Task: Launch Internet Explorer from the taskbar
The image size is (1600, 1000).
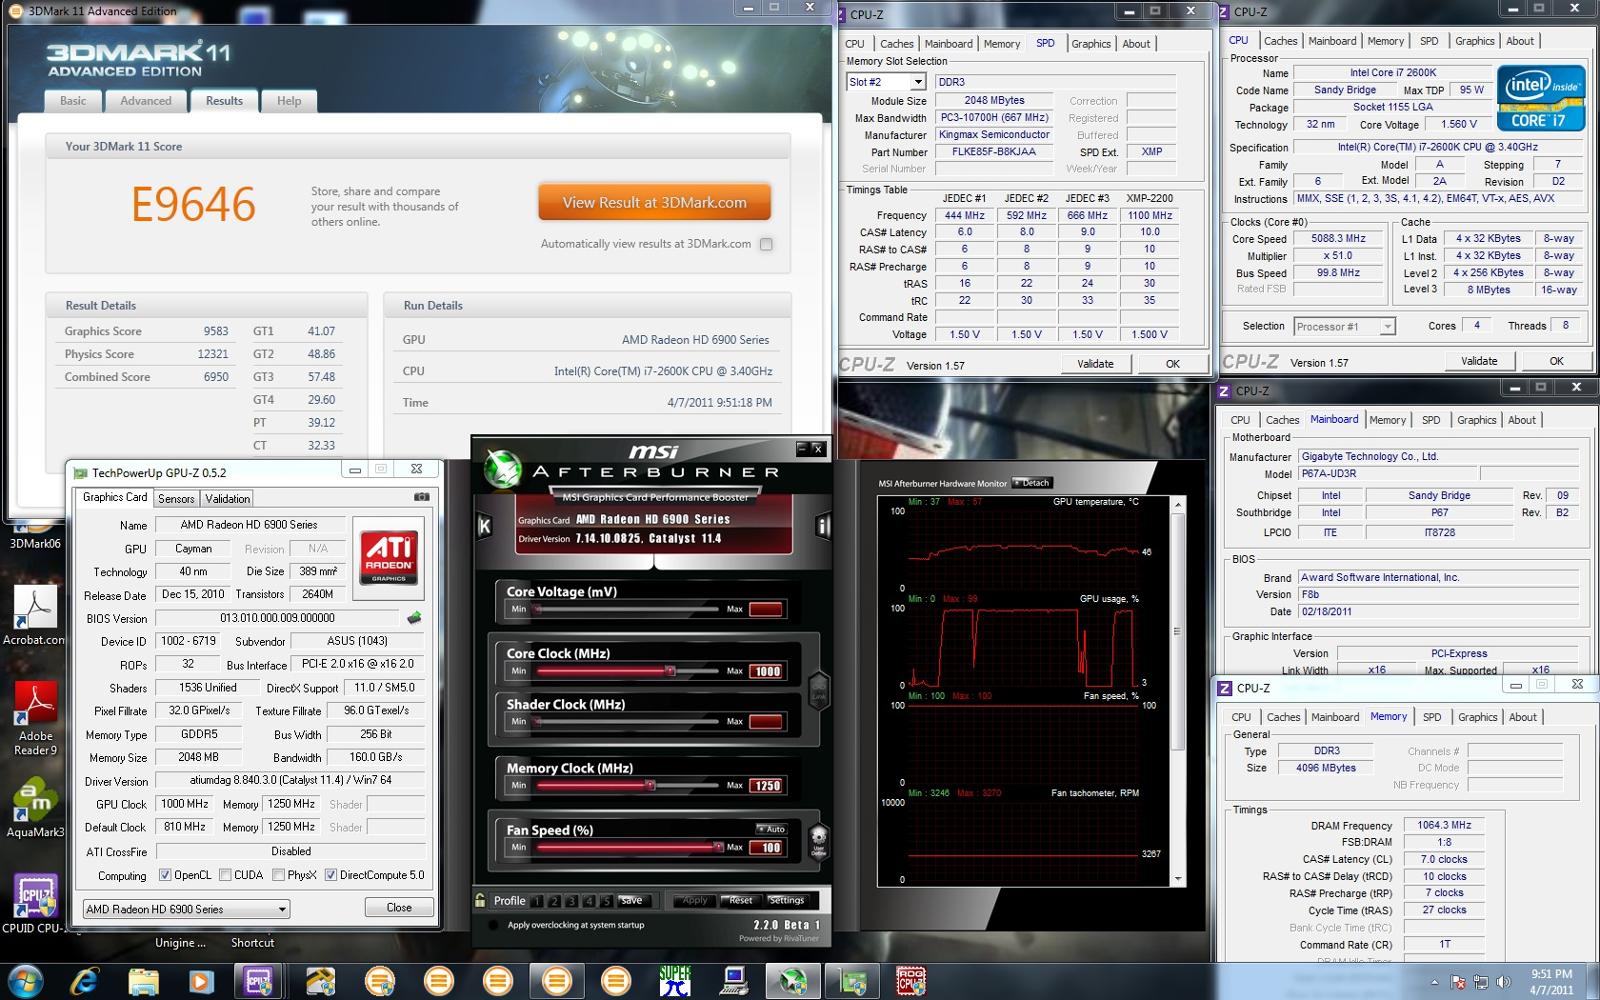Action: [84, 981]
